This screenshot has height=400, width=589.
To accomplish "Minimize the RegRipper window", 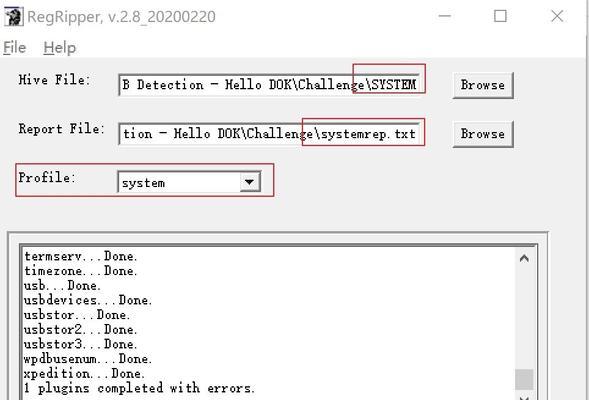I will 444,16.
